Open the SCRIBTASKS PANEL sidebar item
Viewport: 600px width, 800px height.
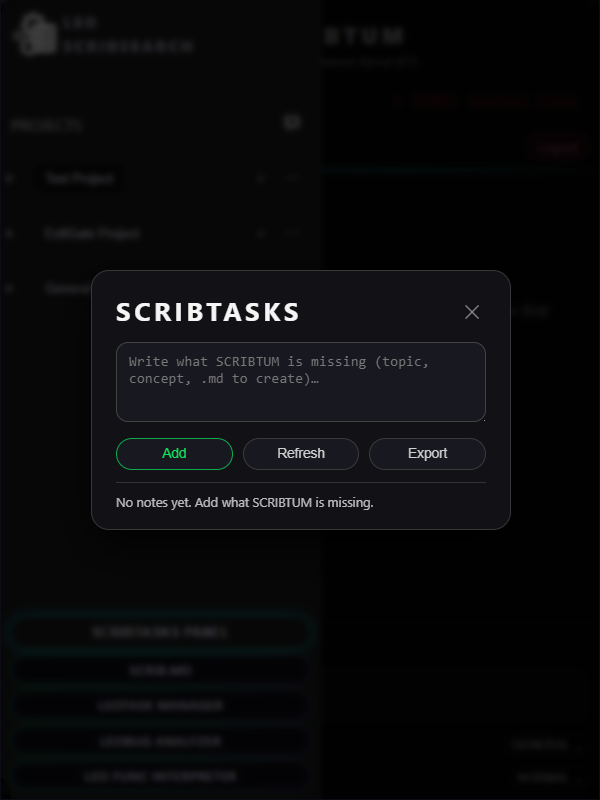(160, 632)
